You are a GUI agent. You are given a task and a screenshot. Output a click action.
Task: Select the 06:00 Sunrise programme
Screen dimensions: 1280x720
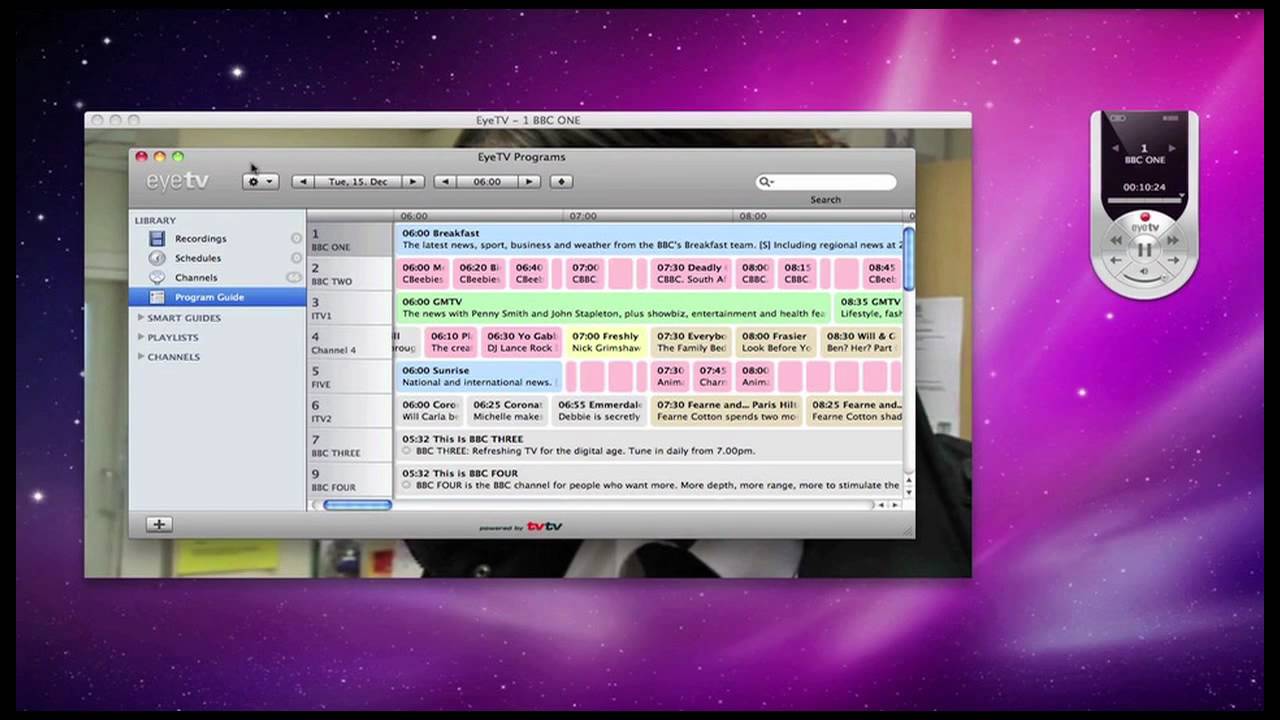point(478,376)
